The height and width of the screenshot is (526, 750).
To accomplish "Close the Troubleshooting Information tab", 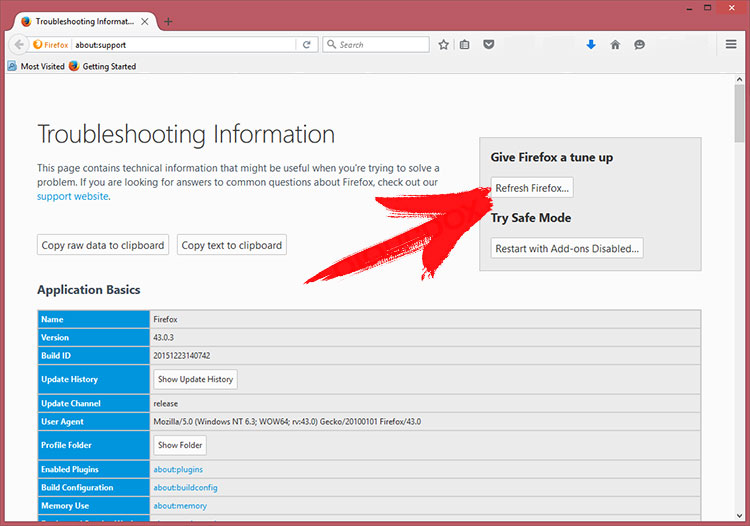I will (144, 22).
